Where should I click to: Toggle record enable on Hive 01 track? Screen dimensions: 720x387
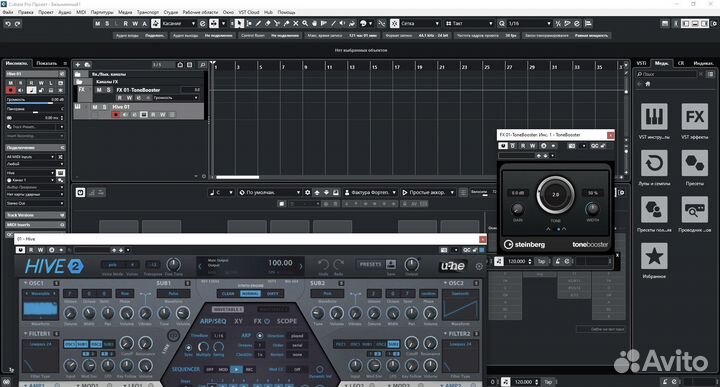click(115, 114)
